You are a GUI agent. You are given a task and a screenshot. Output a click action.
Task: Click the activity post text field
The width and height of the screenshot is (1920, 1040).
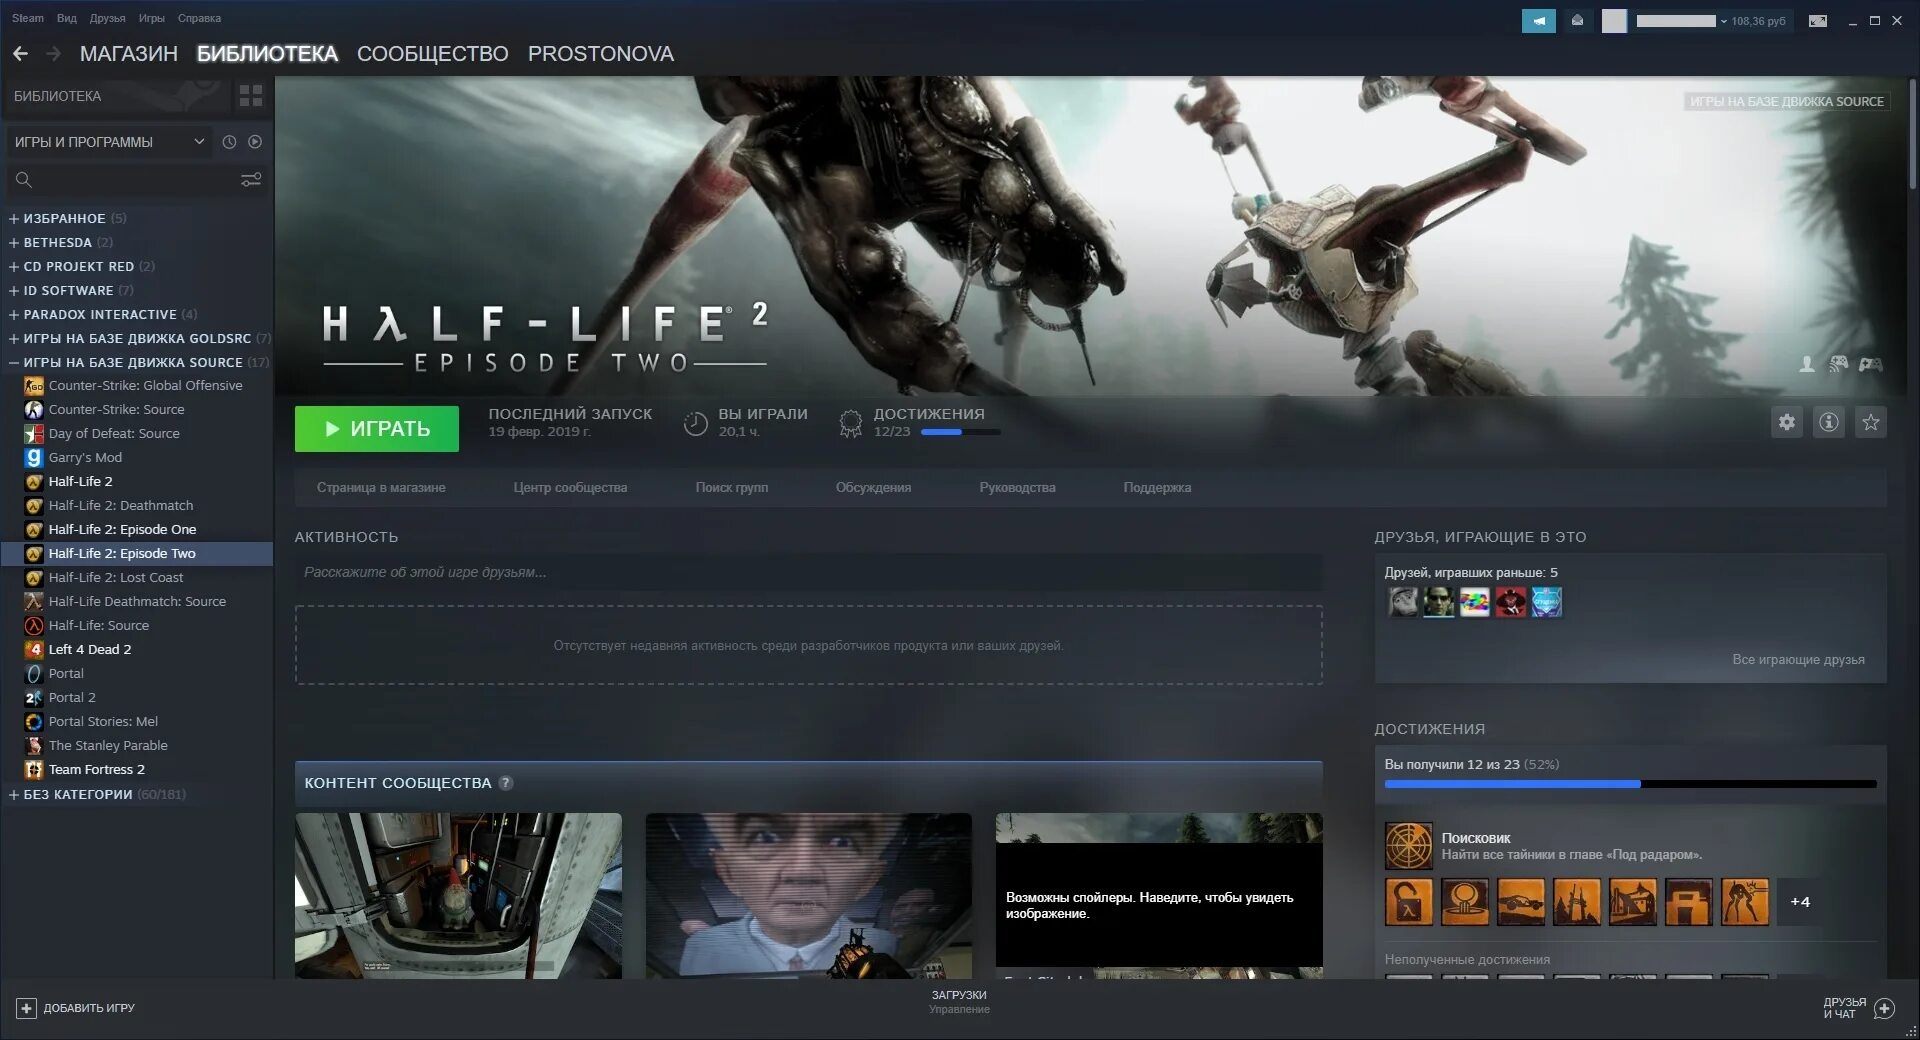point(808,572)
